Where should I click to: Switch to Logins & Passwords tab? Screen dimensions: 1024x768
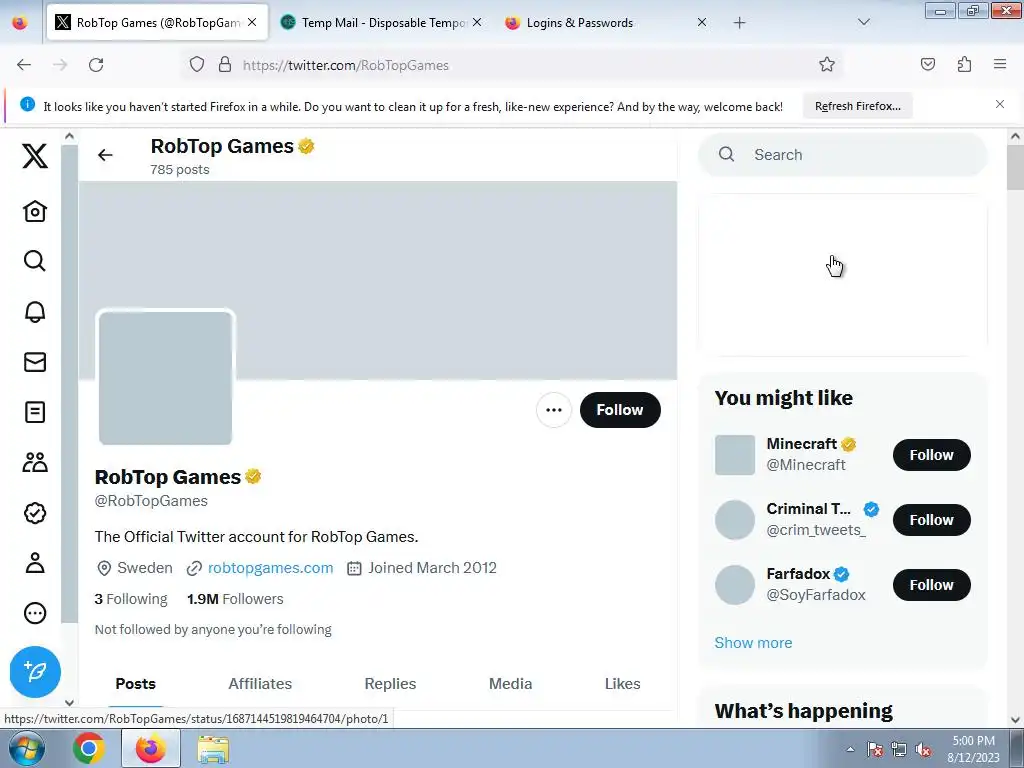click(607, 23)
